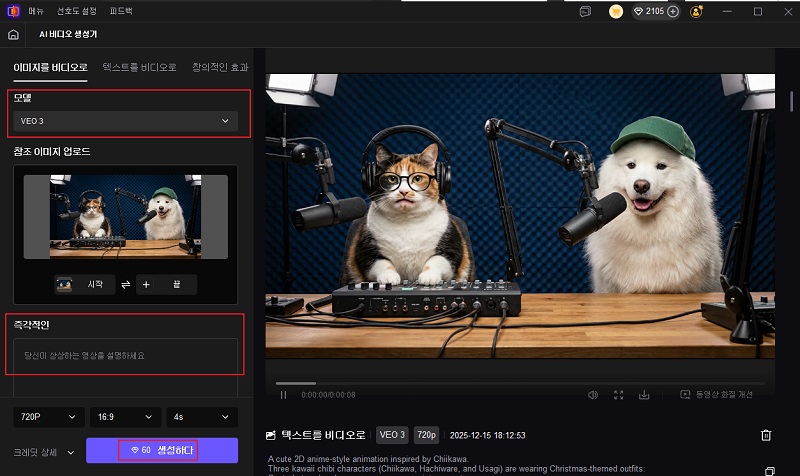Click the AI 비디오 생성기 title

(68, 34)
